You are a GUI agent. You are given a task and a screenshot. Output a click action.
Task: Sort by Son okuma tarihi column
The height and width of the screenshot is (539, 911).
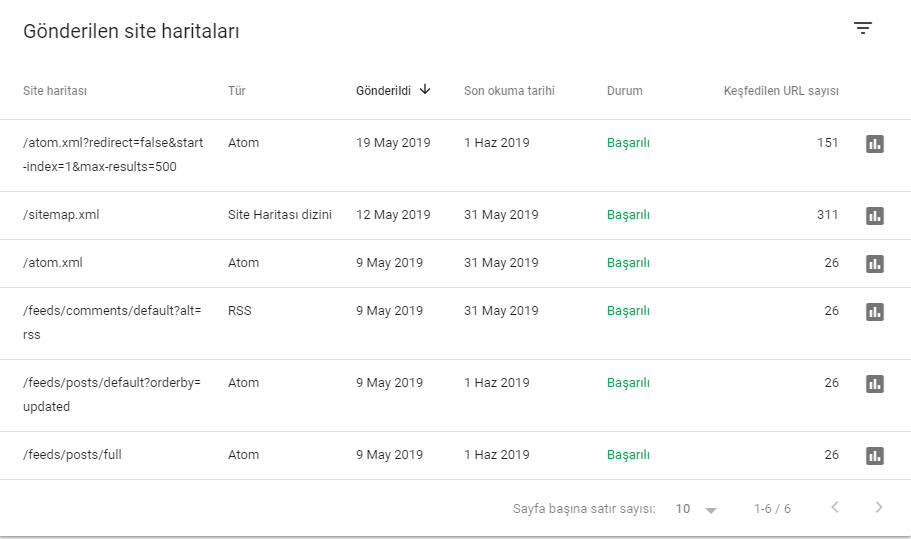pyautogui.click(x=509, y=91)
